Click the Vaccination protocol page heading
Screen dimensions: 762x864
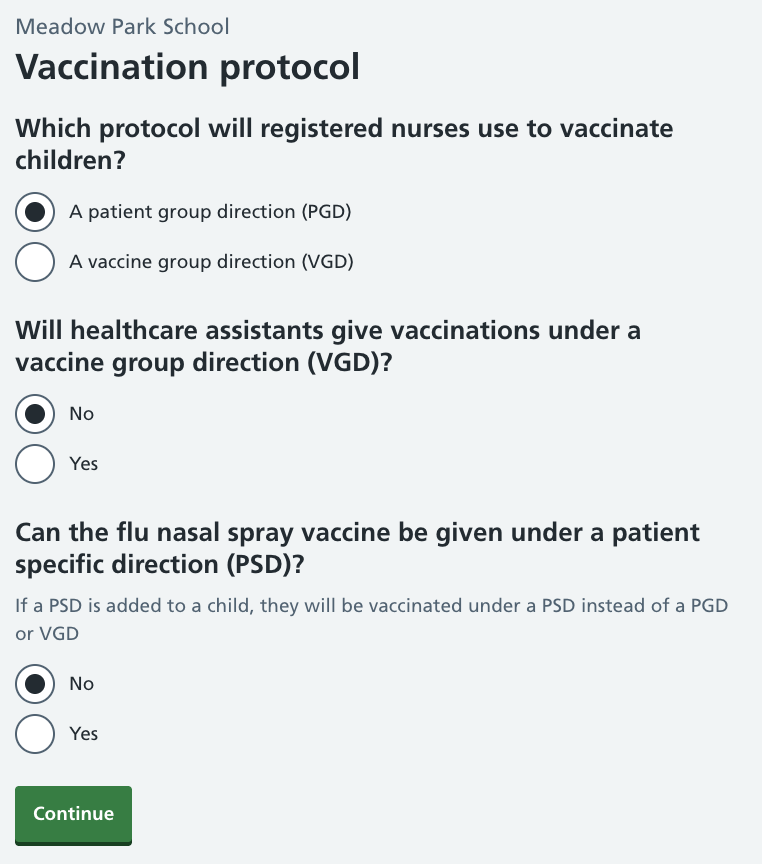pyautogui.click(x=187, y=67)
